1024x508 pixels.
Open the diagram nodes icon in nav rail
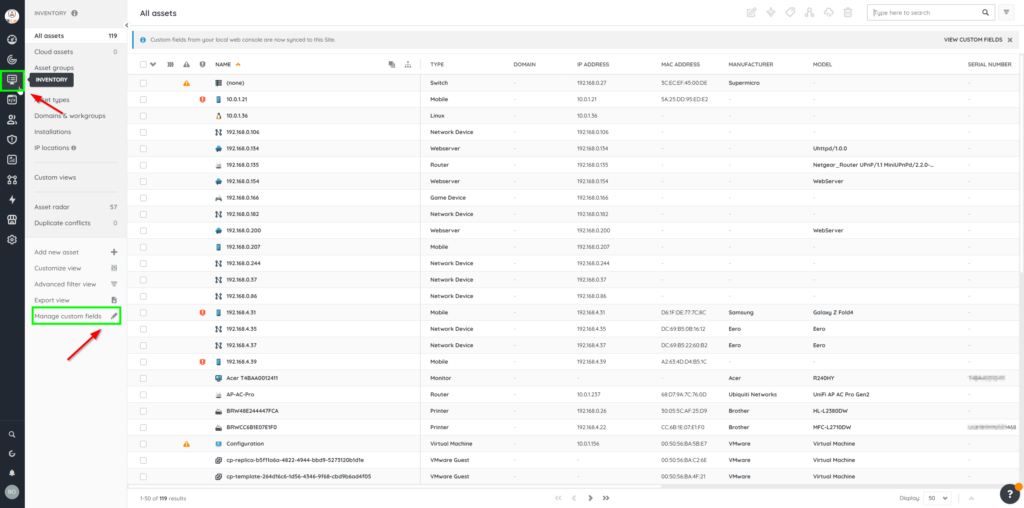coord(12,180)
